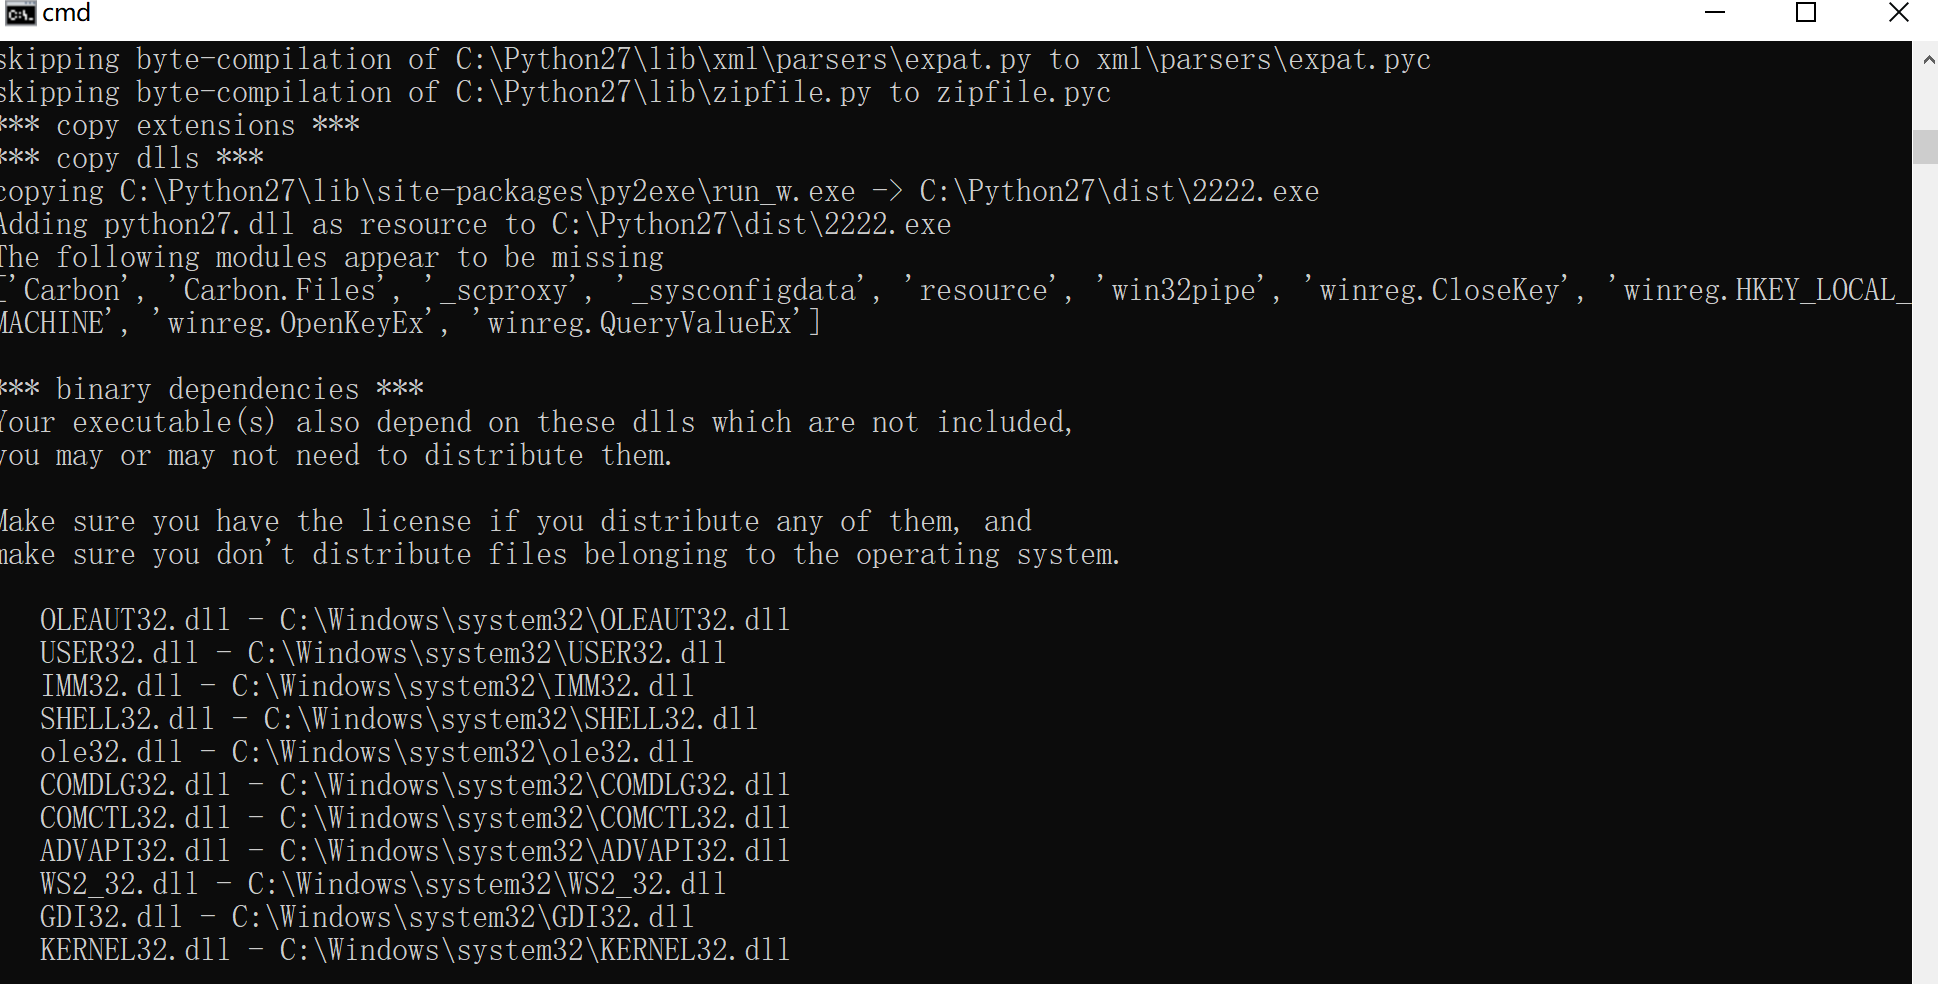Screen dimensions: 1938x984
Task: Click the OLEAUT32.dll dependency line
Action: click(414, 620)
